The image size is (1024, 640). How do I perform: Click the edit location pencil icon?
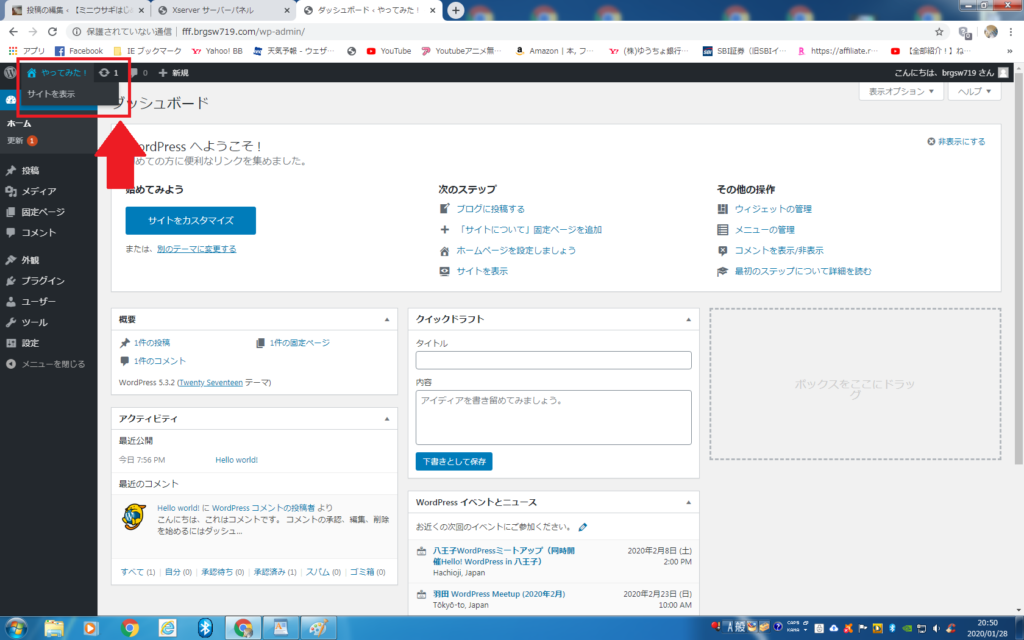pos(583,527)
